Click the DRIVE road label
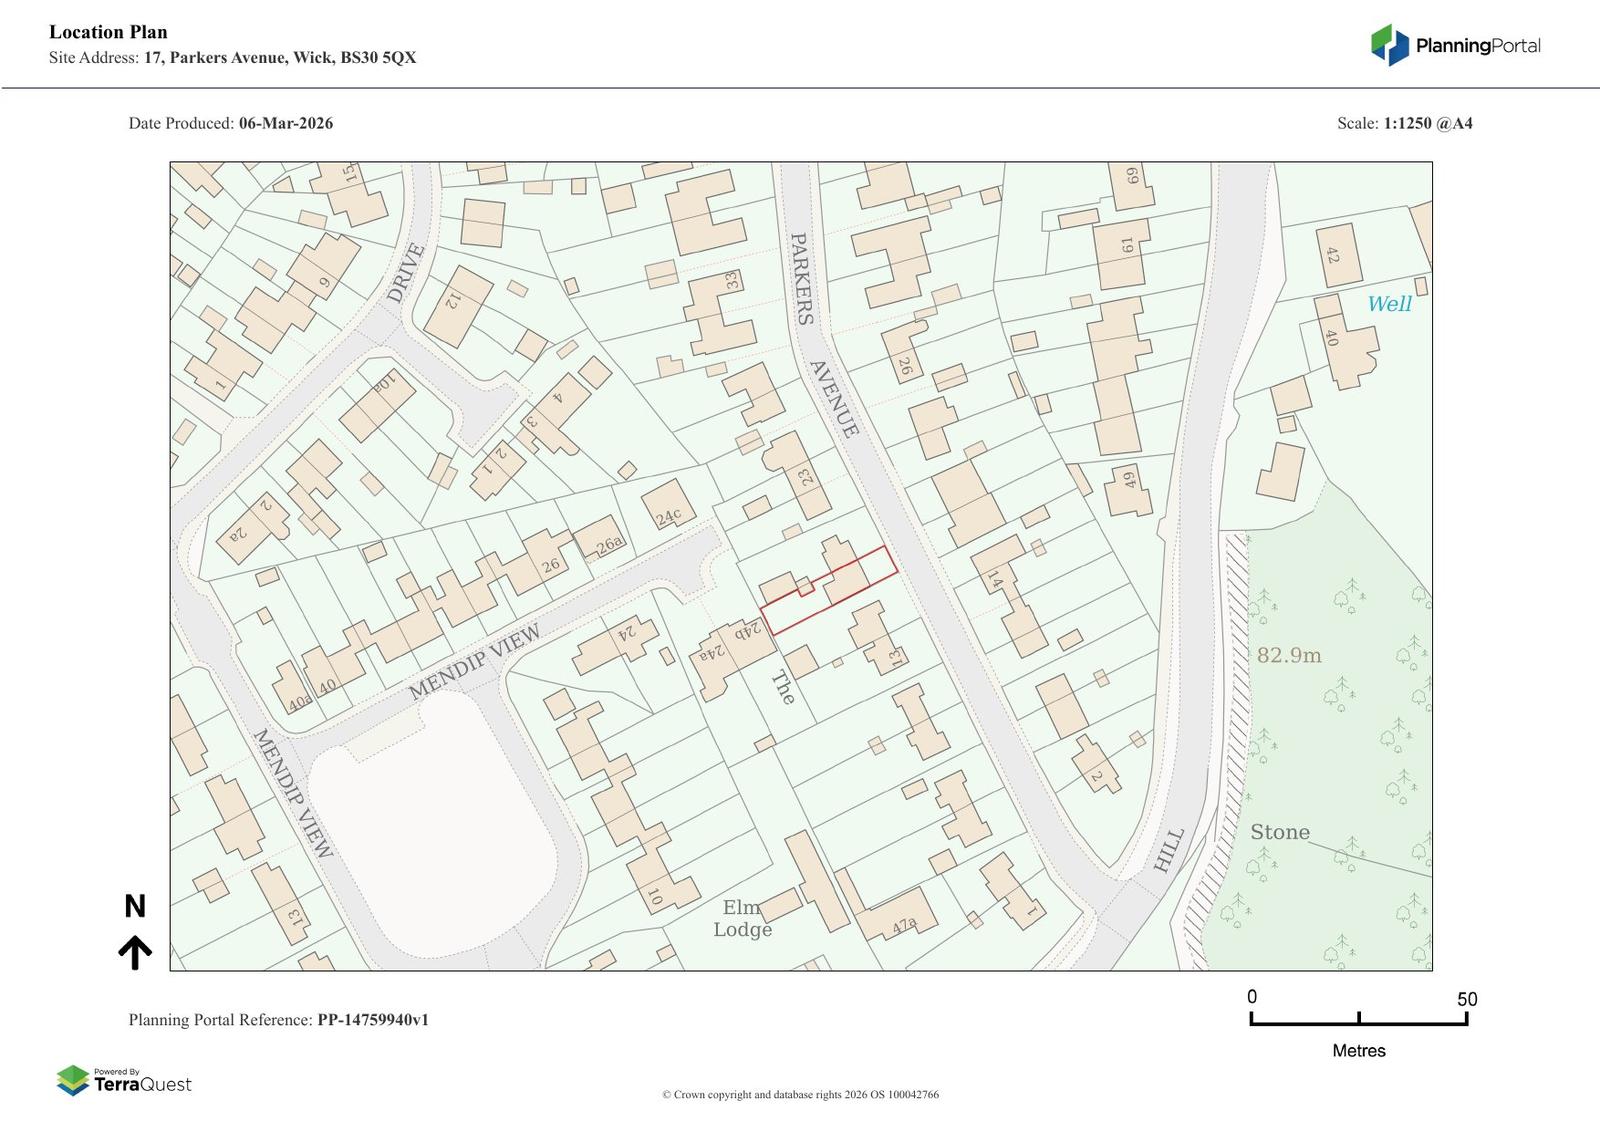 pyautogui.click(x=405, y=273)
